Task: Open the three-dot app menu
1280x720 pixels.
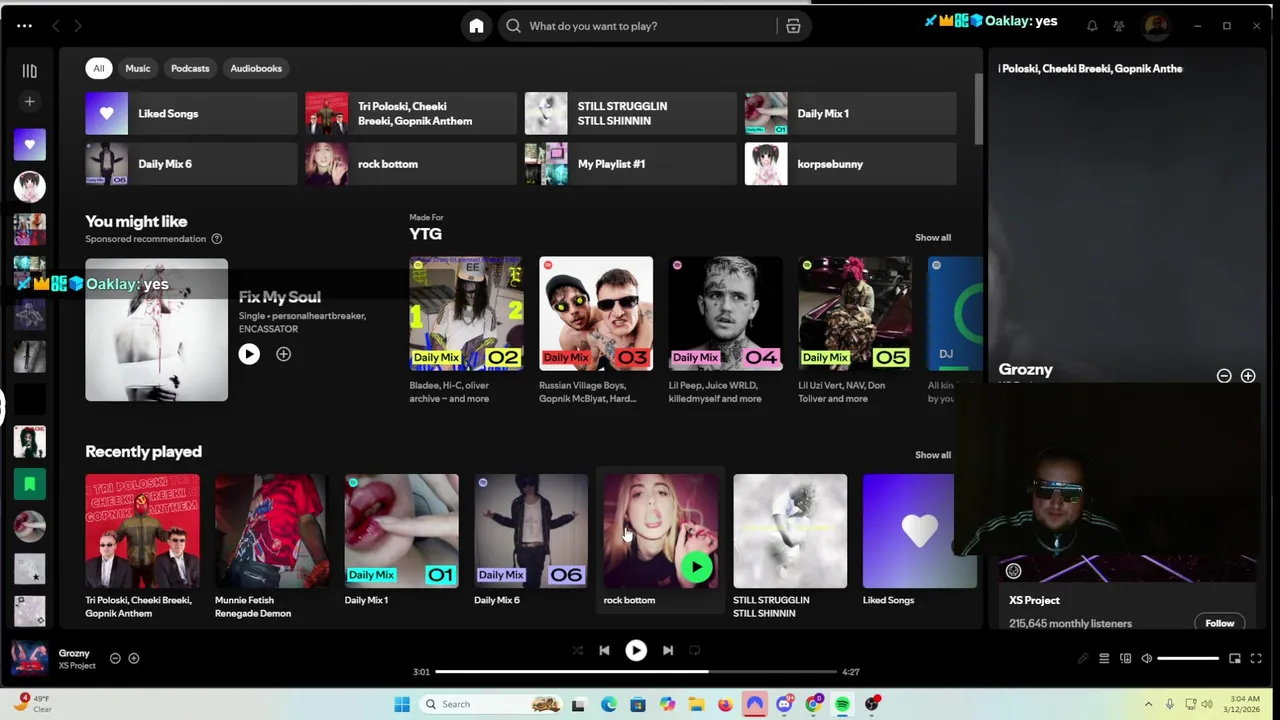Action: coord(24,26)
